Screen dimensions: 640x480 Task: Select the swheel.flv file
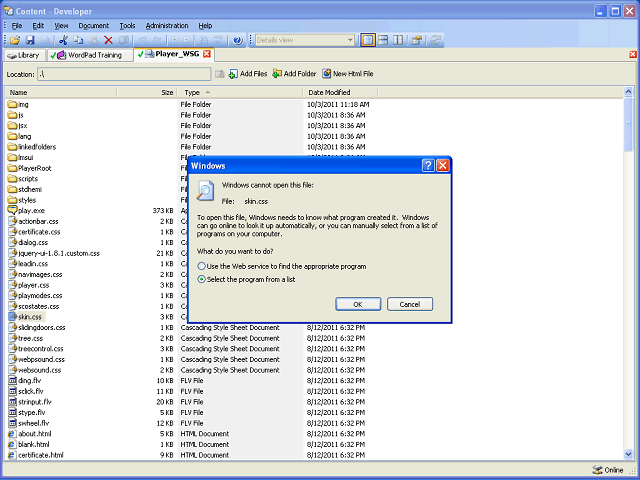pos(33,423)
